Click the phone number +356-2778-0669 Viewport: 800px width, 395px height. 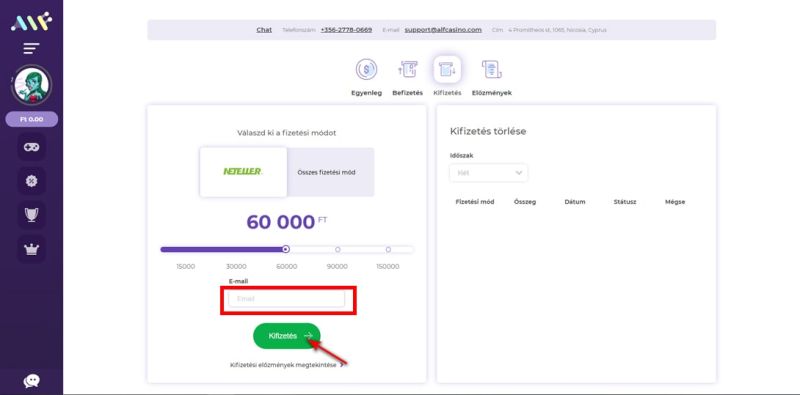pos(346,30)
